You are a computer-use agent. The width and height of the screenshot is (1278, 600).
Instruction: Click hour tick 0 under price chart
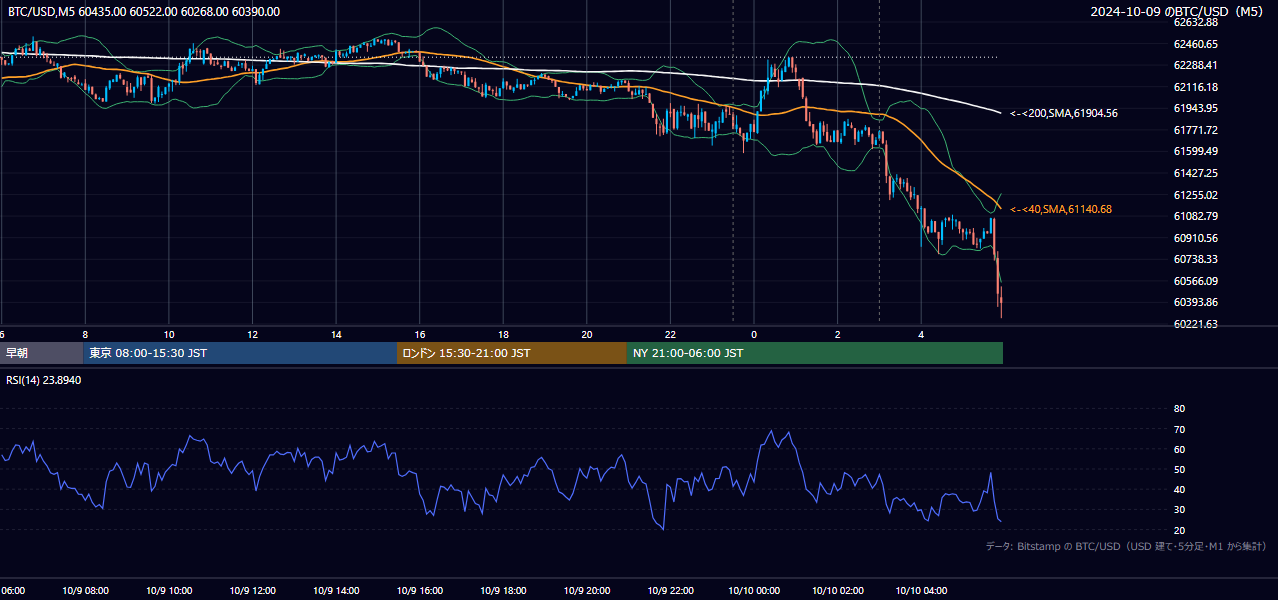coord(754,334)
